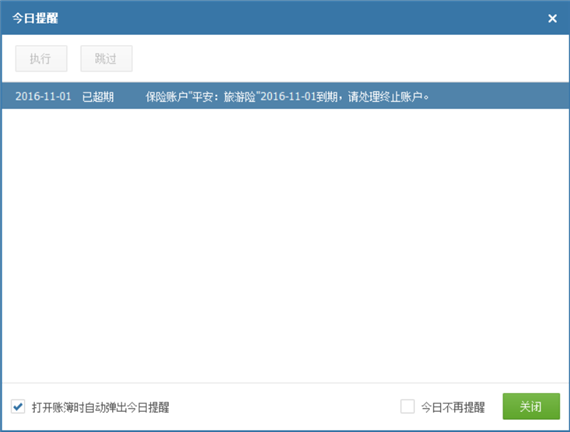570x432 pixels.
Task: Click the blank toolbar space right of 跳过
Action: [x=349, y=59]
